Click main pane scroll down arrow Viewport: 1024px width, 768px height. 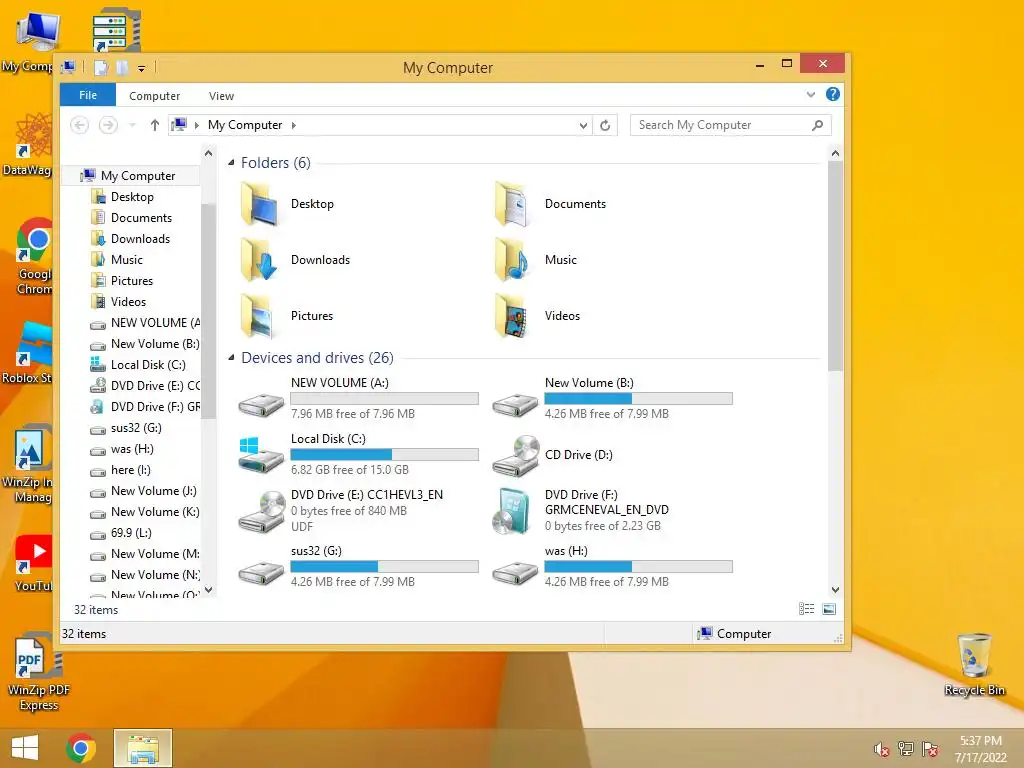pyautogui.click(x=835, y=590)
